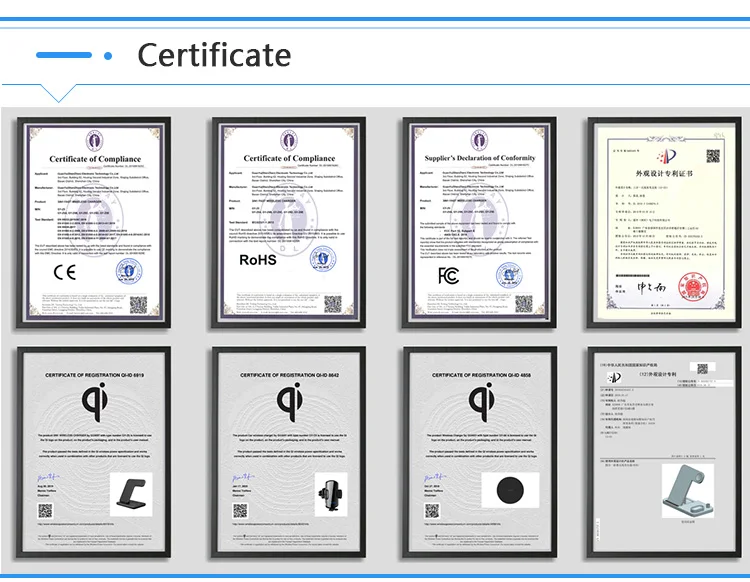Click the blue round stamp on the RoHS certificate
The width and height of the screenshot is (750, 582).
point(323,259)
